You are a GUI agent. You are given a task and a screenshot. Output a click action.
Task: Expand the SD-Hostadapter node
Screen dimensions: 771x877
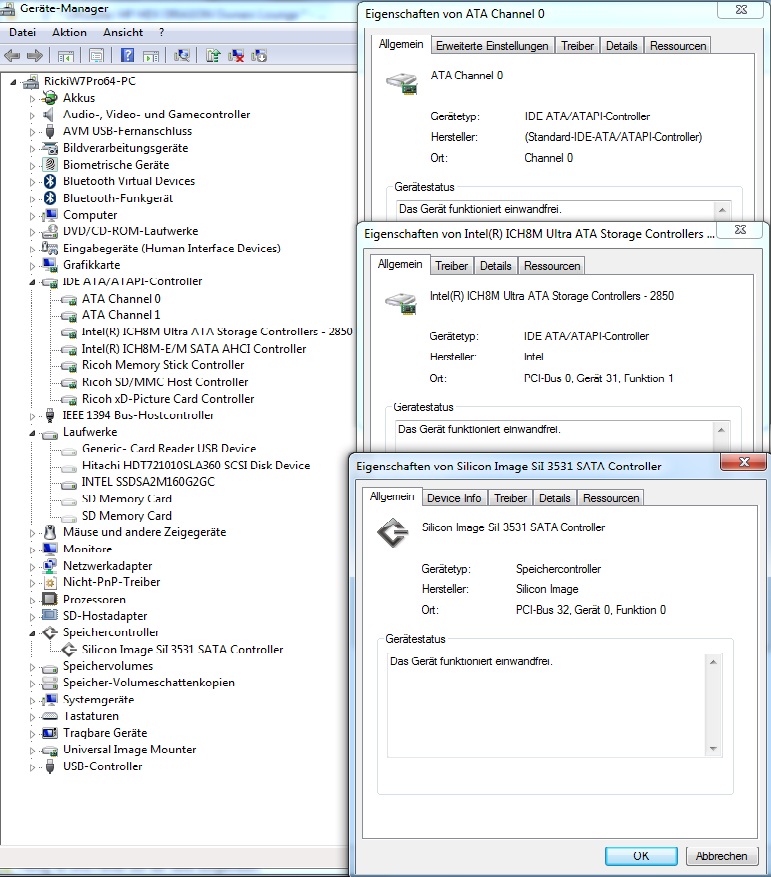pos(32,617)
